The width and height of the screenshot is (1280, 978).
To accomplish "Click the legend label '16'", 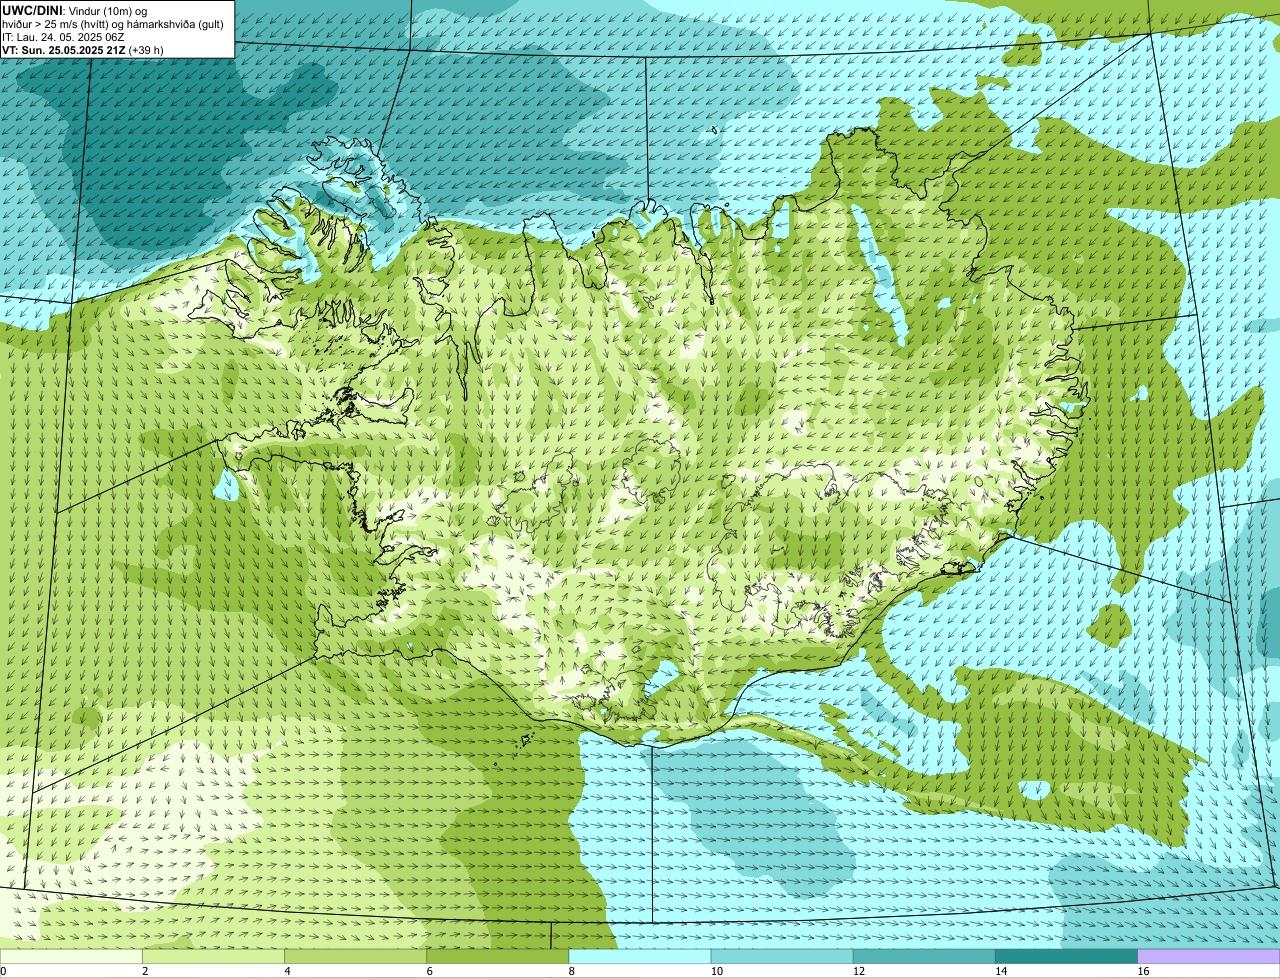I will click(1142, 971).
